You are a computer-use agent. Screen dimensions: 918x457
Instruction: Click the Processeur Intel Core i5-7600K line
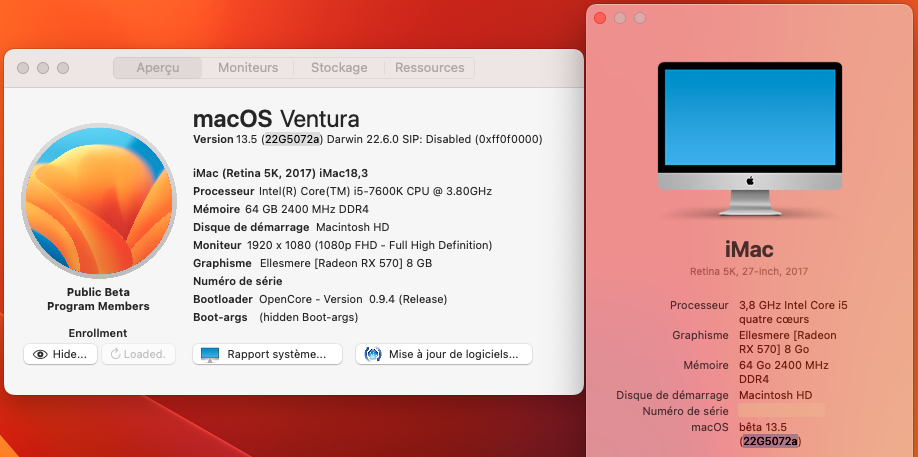coord(342,191)
